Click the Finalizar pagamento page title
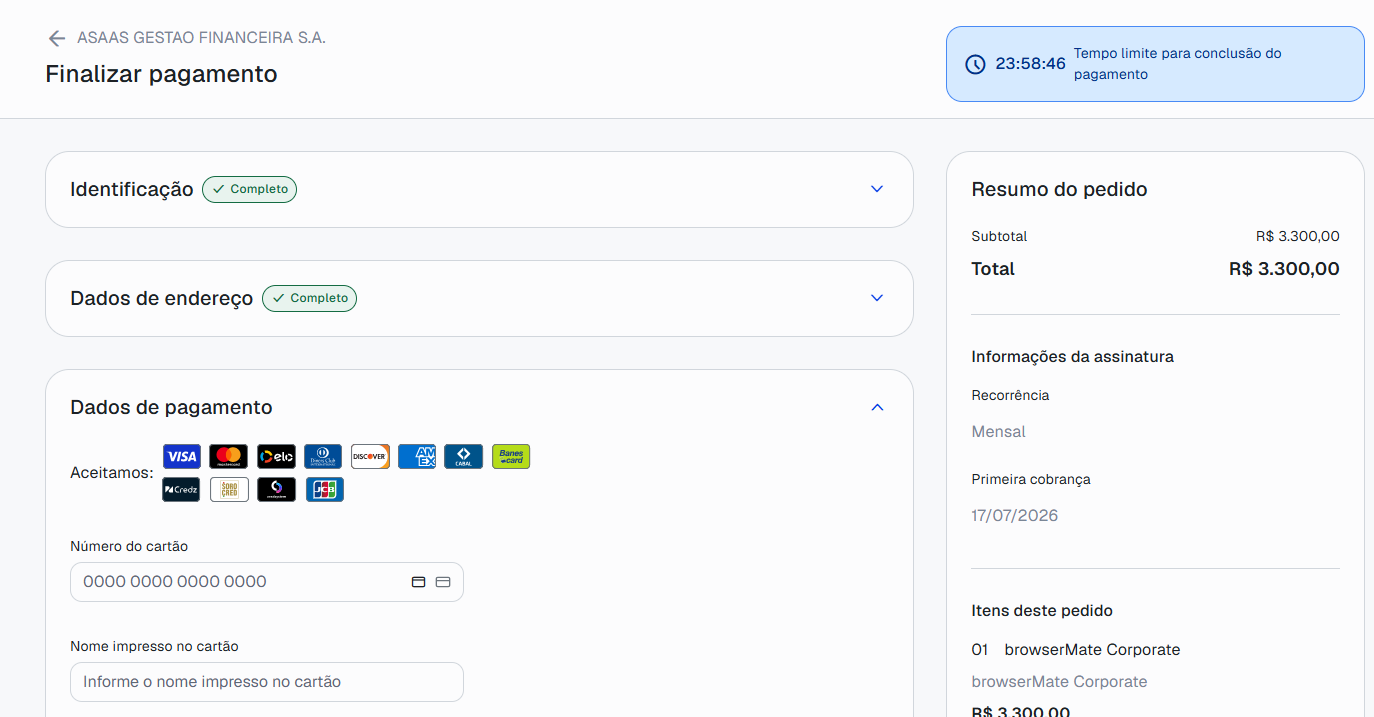The height and width of the screenshot is (717, 1374). pos(161,74)
